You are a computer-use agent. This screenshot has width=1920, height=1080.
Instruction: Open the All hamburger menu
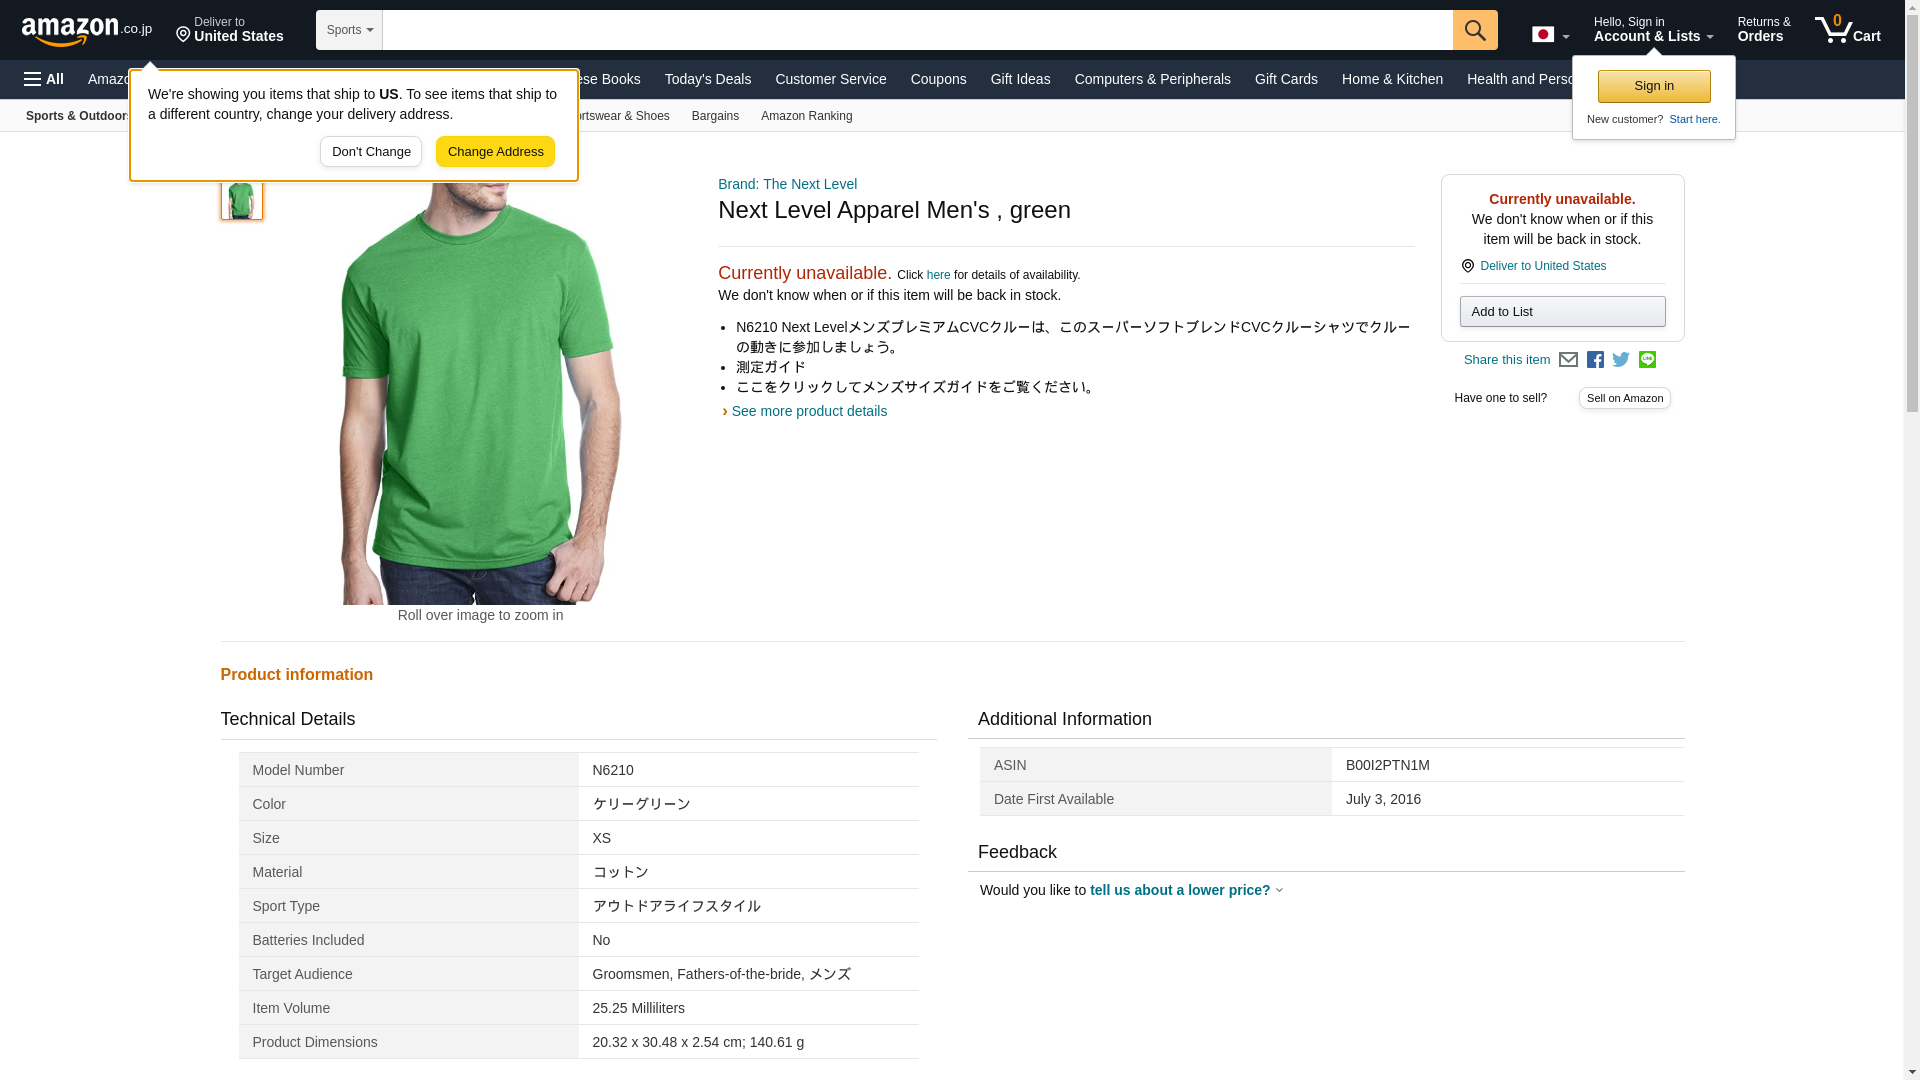point(44,79)
